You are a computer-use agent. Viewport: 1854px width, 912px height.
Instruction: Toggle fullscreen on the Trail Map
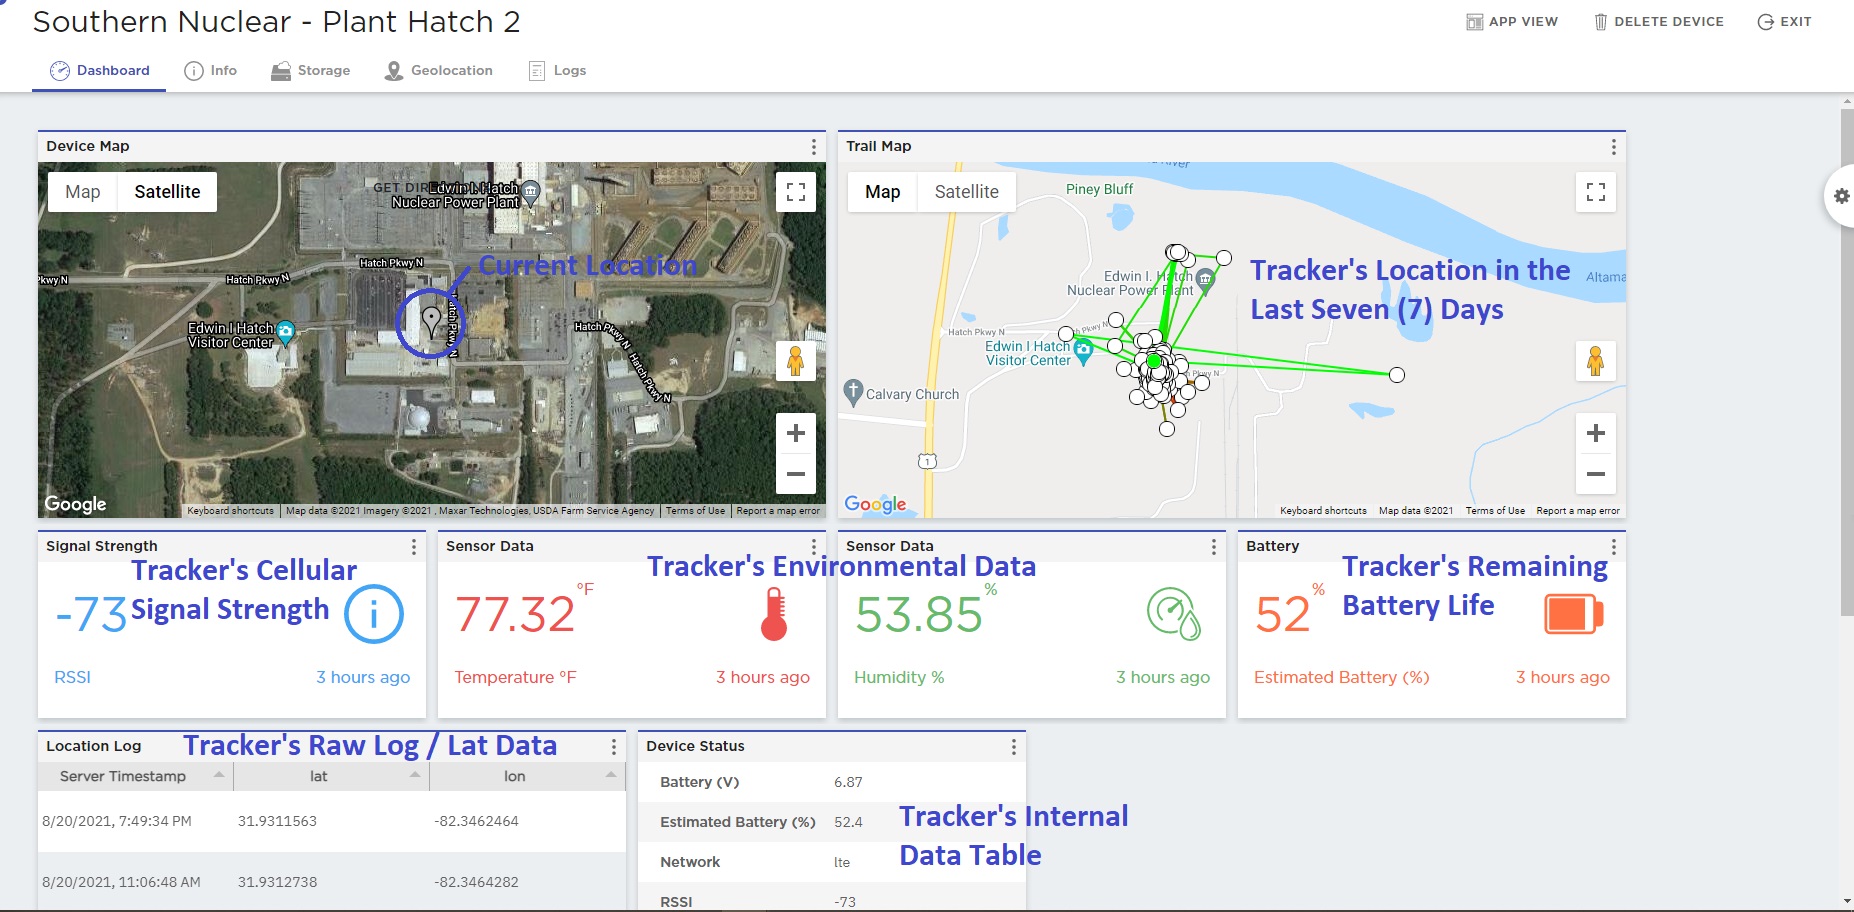1596,192
